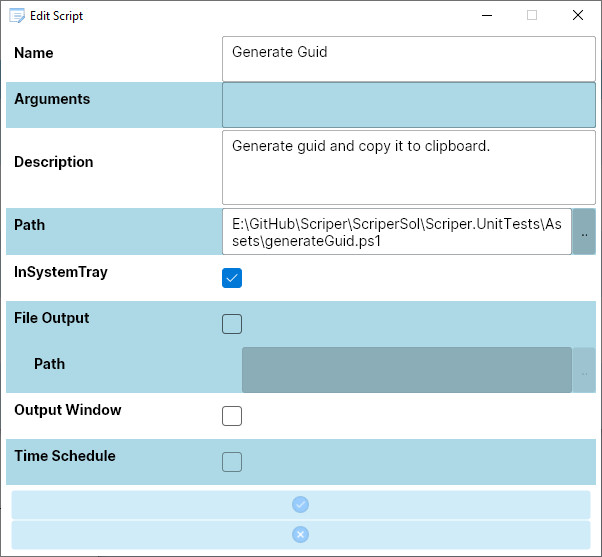
Task: Click the Name field containing Generate Guid
Action: click(408, 59)
